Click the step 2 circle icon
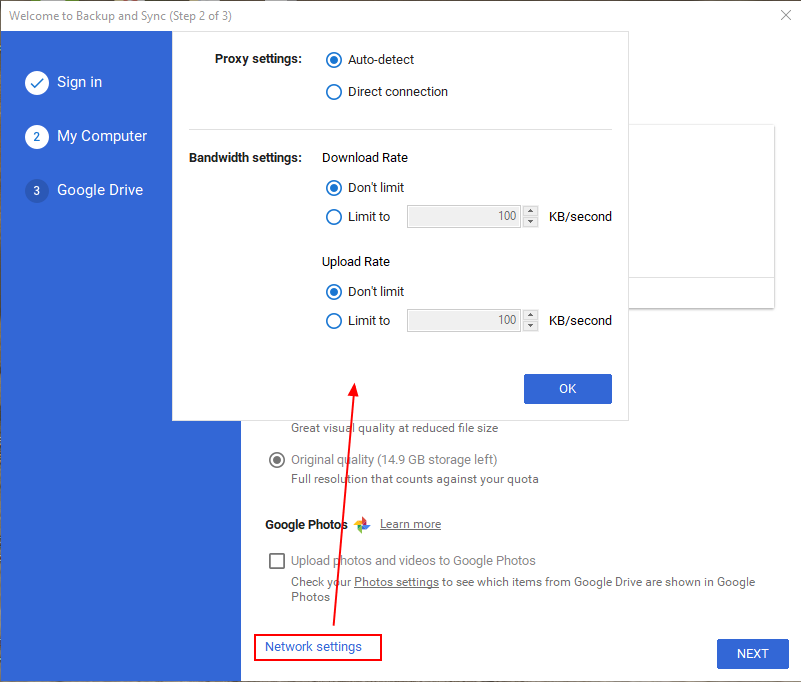801x682 pixels. [x=37, y=137]
